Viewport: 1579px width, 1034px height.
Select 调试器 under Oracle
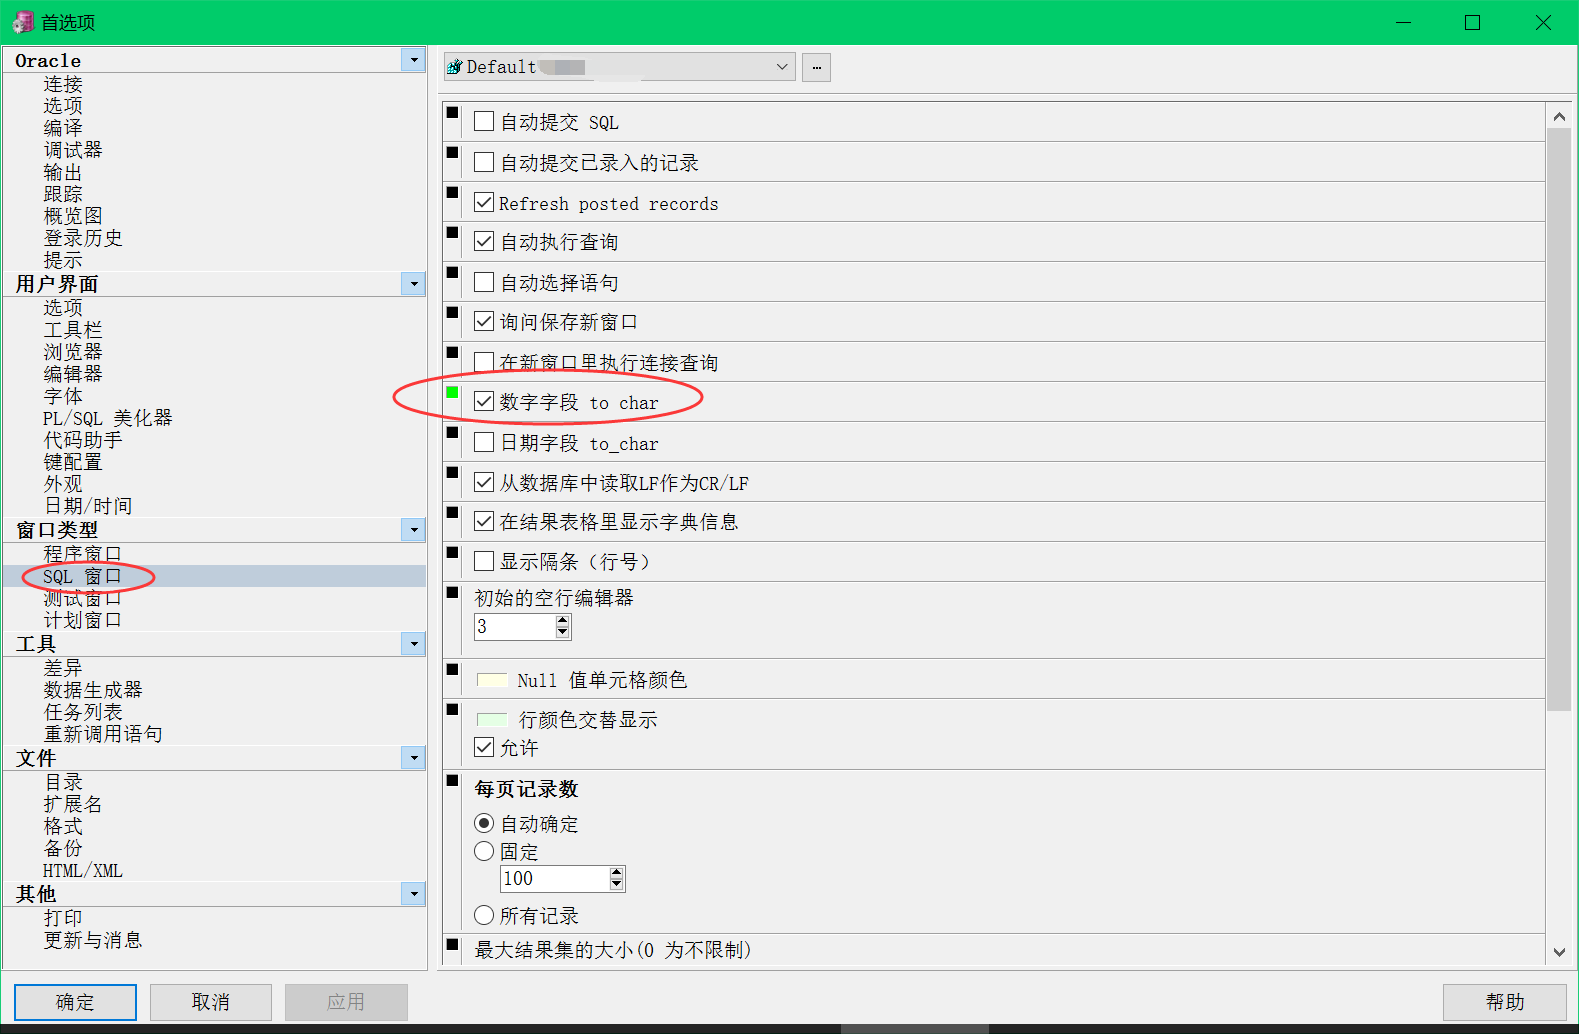[x=73, y=150]
